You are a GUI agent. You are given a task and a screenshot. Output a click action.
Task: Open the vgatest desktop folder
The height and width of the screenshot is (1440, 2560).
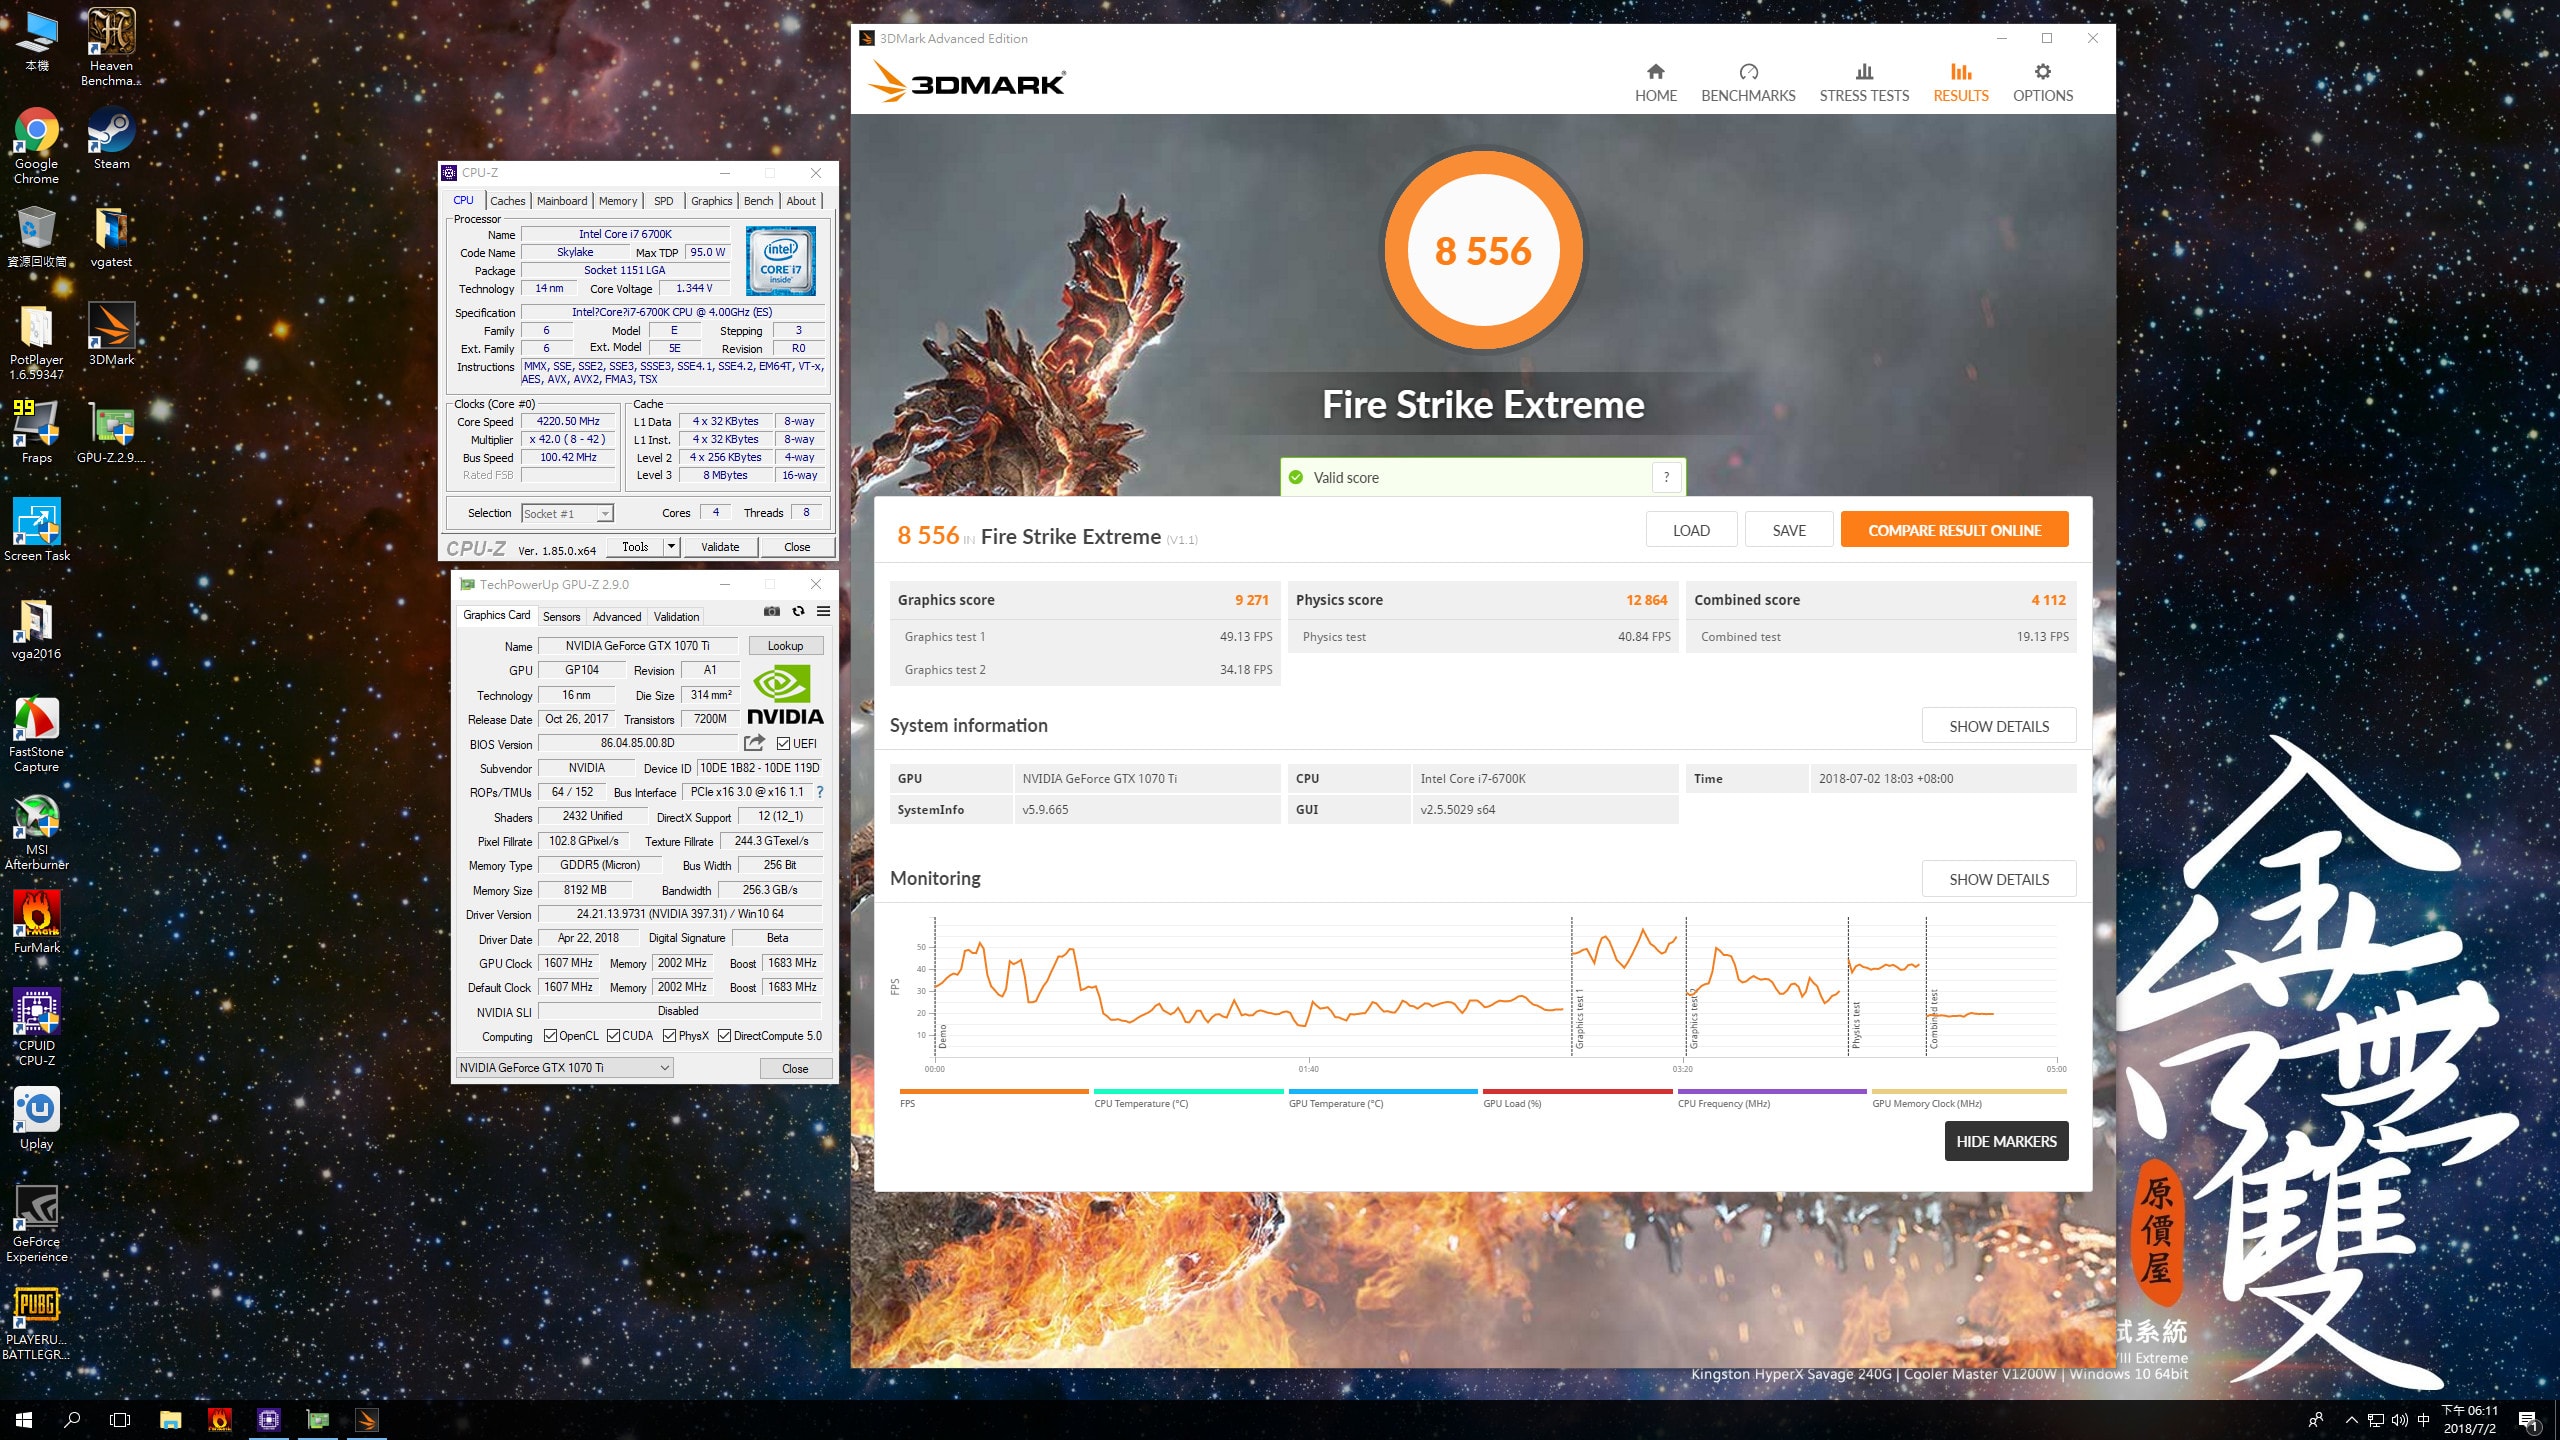click(x=111, y=237)
